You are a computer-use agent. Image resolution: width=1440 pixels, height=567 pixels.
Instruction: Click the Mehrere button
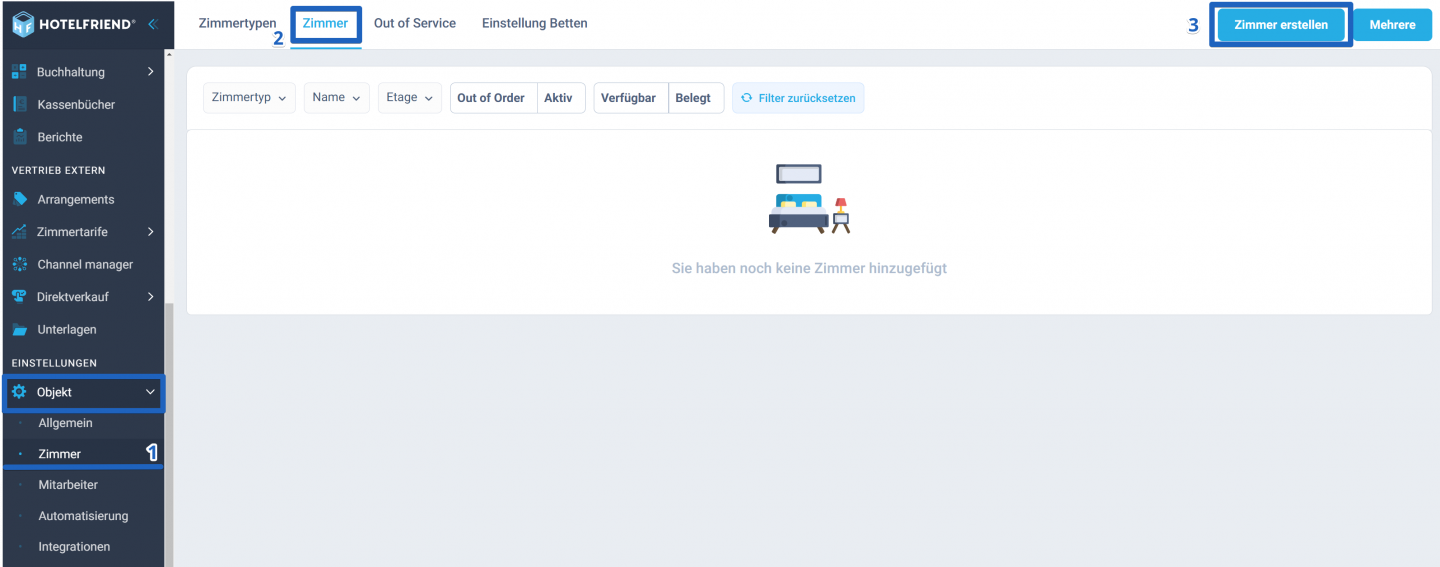pyautogui.click(x=1393, y=25)
